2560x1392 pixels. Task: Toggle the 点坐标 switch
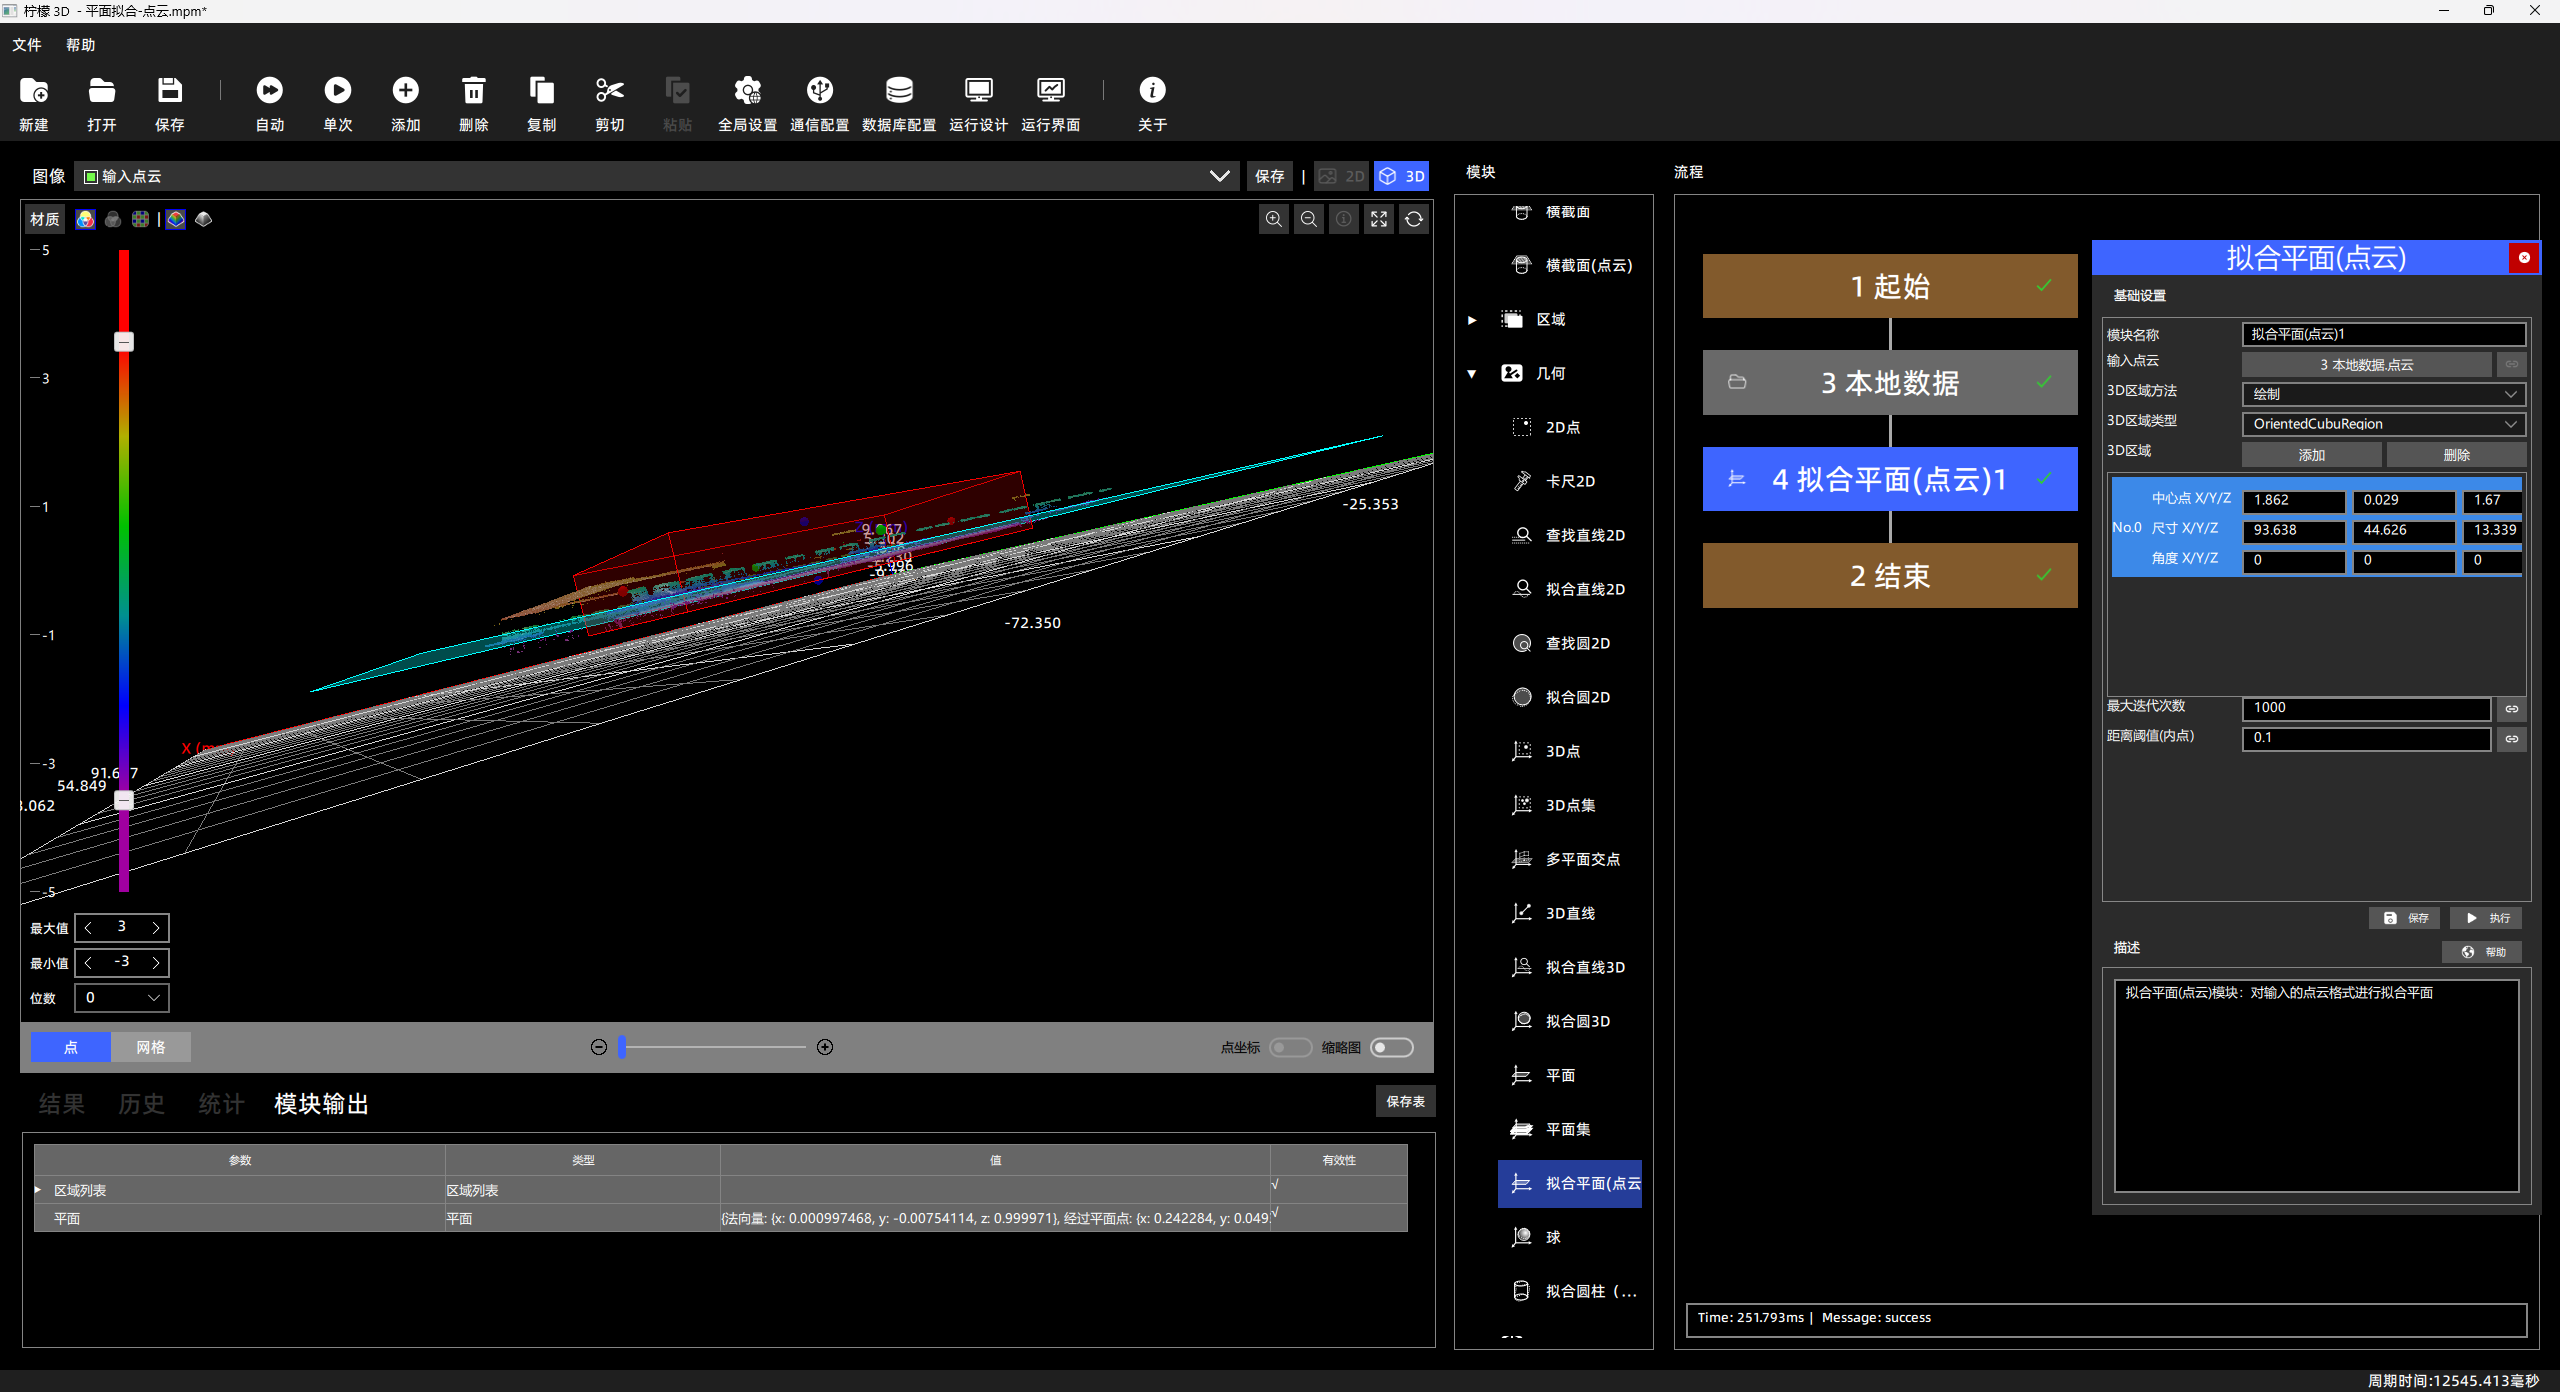tap(1290, 1047)
